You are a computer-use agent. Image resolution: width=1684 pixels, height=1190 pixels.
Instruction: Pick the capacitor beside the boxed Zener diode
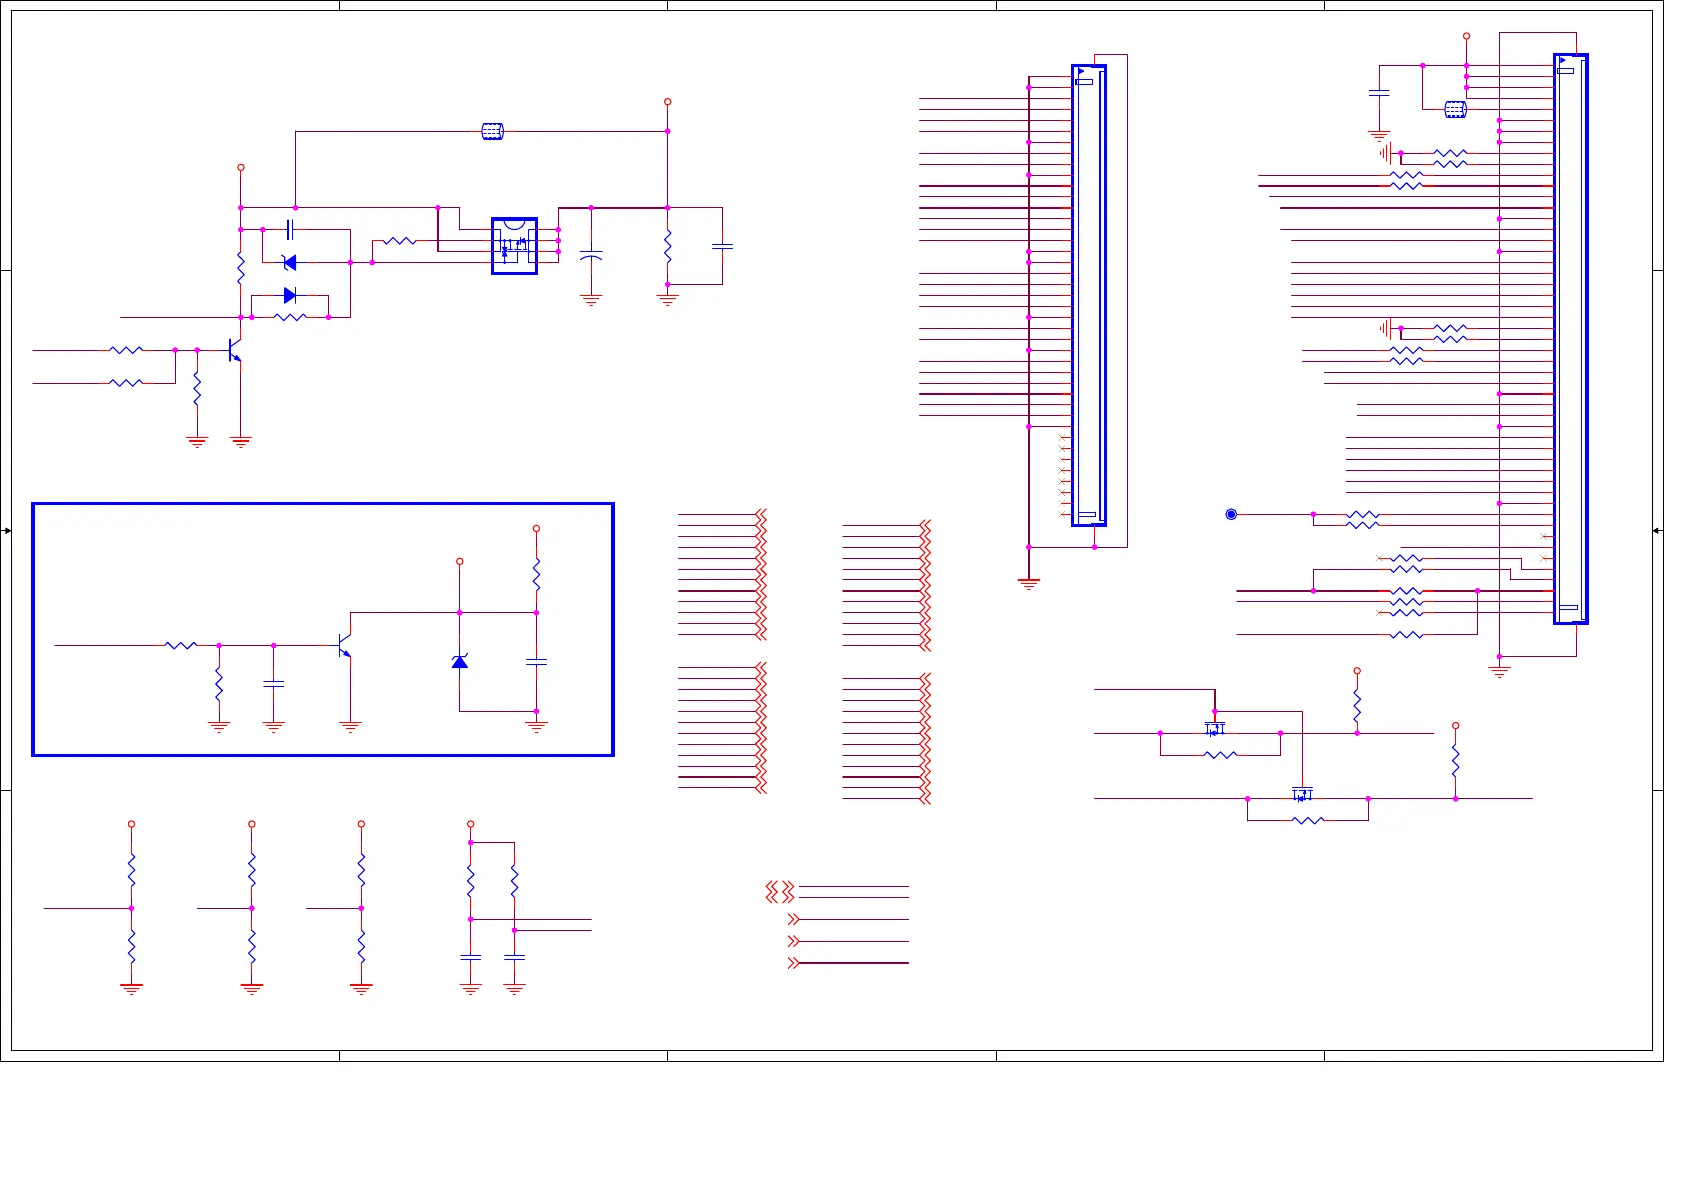point(536,662)
